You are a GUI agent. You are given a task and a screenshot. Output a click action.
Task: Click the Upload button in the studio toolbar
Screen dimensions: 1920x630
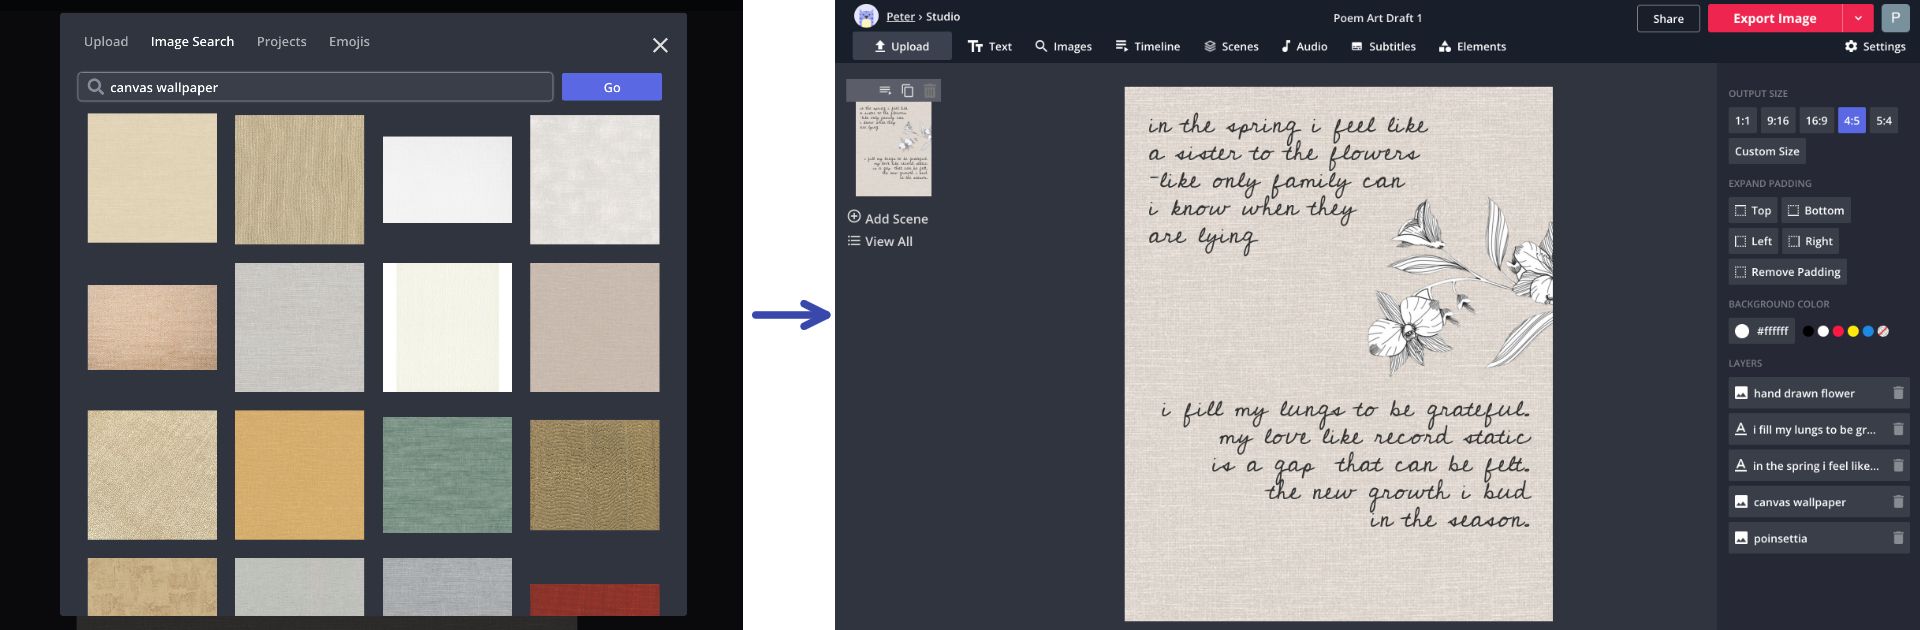click(902, 46)
